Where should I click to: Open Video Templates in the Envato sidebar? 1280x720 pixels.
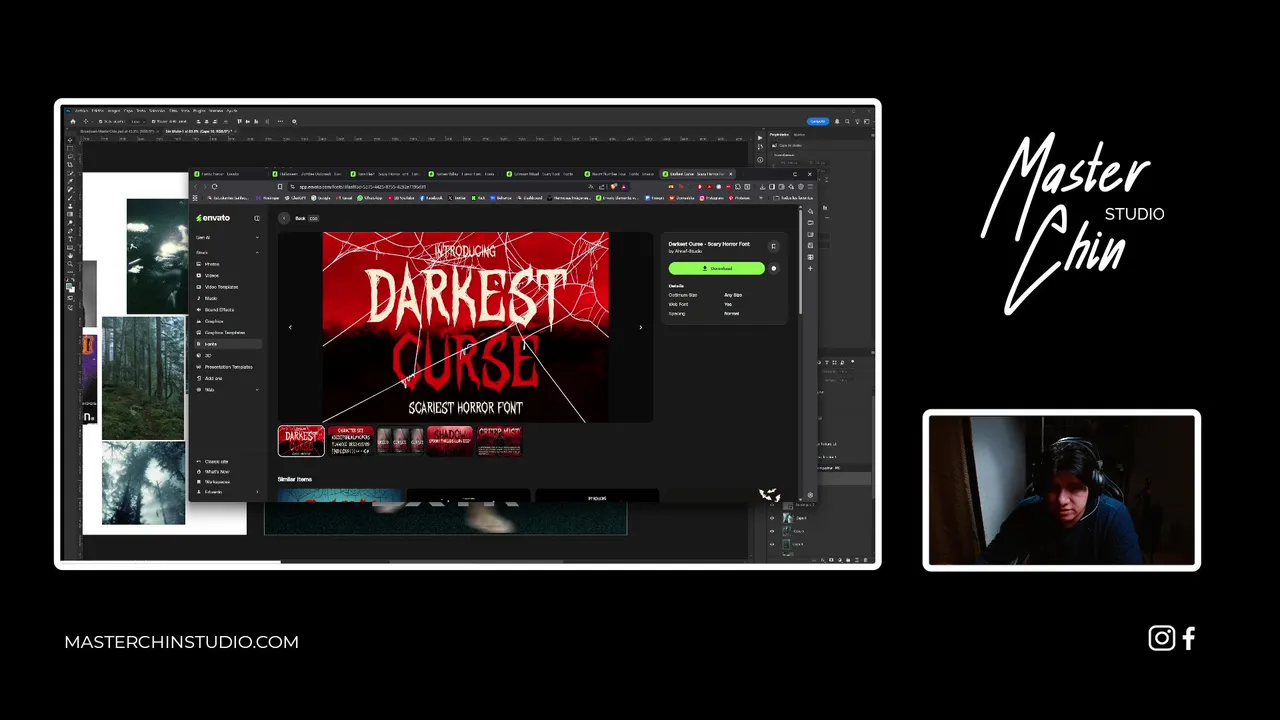click(228, 287)
